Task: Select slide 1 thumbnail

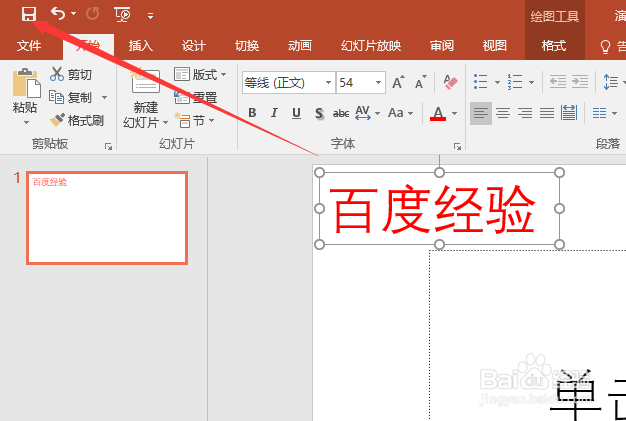Action: click(x=107, y=218)
